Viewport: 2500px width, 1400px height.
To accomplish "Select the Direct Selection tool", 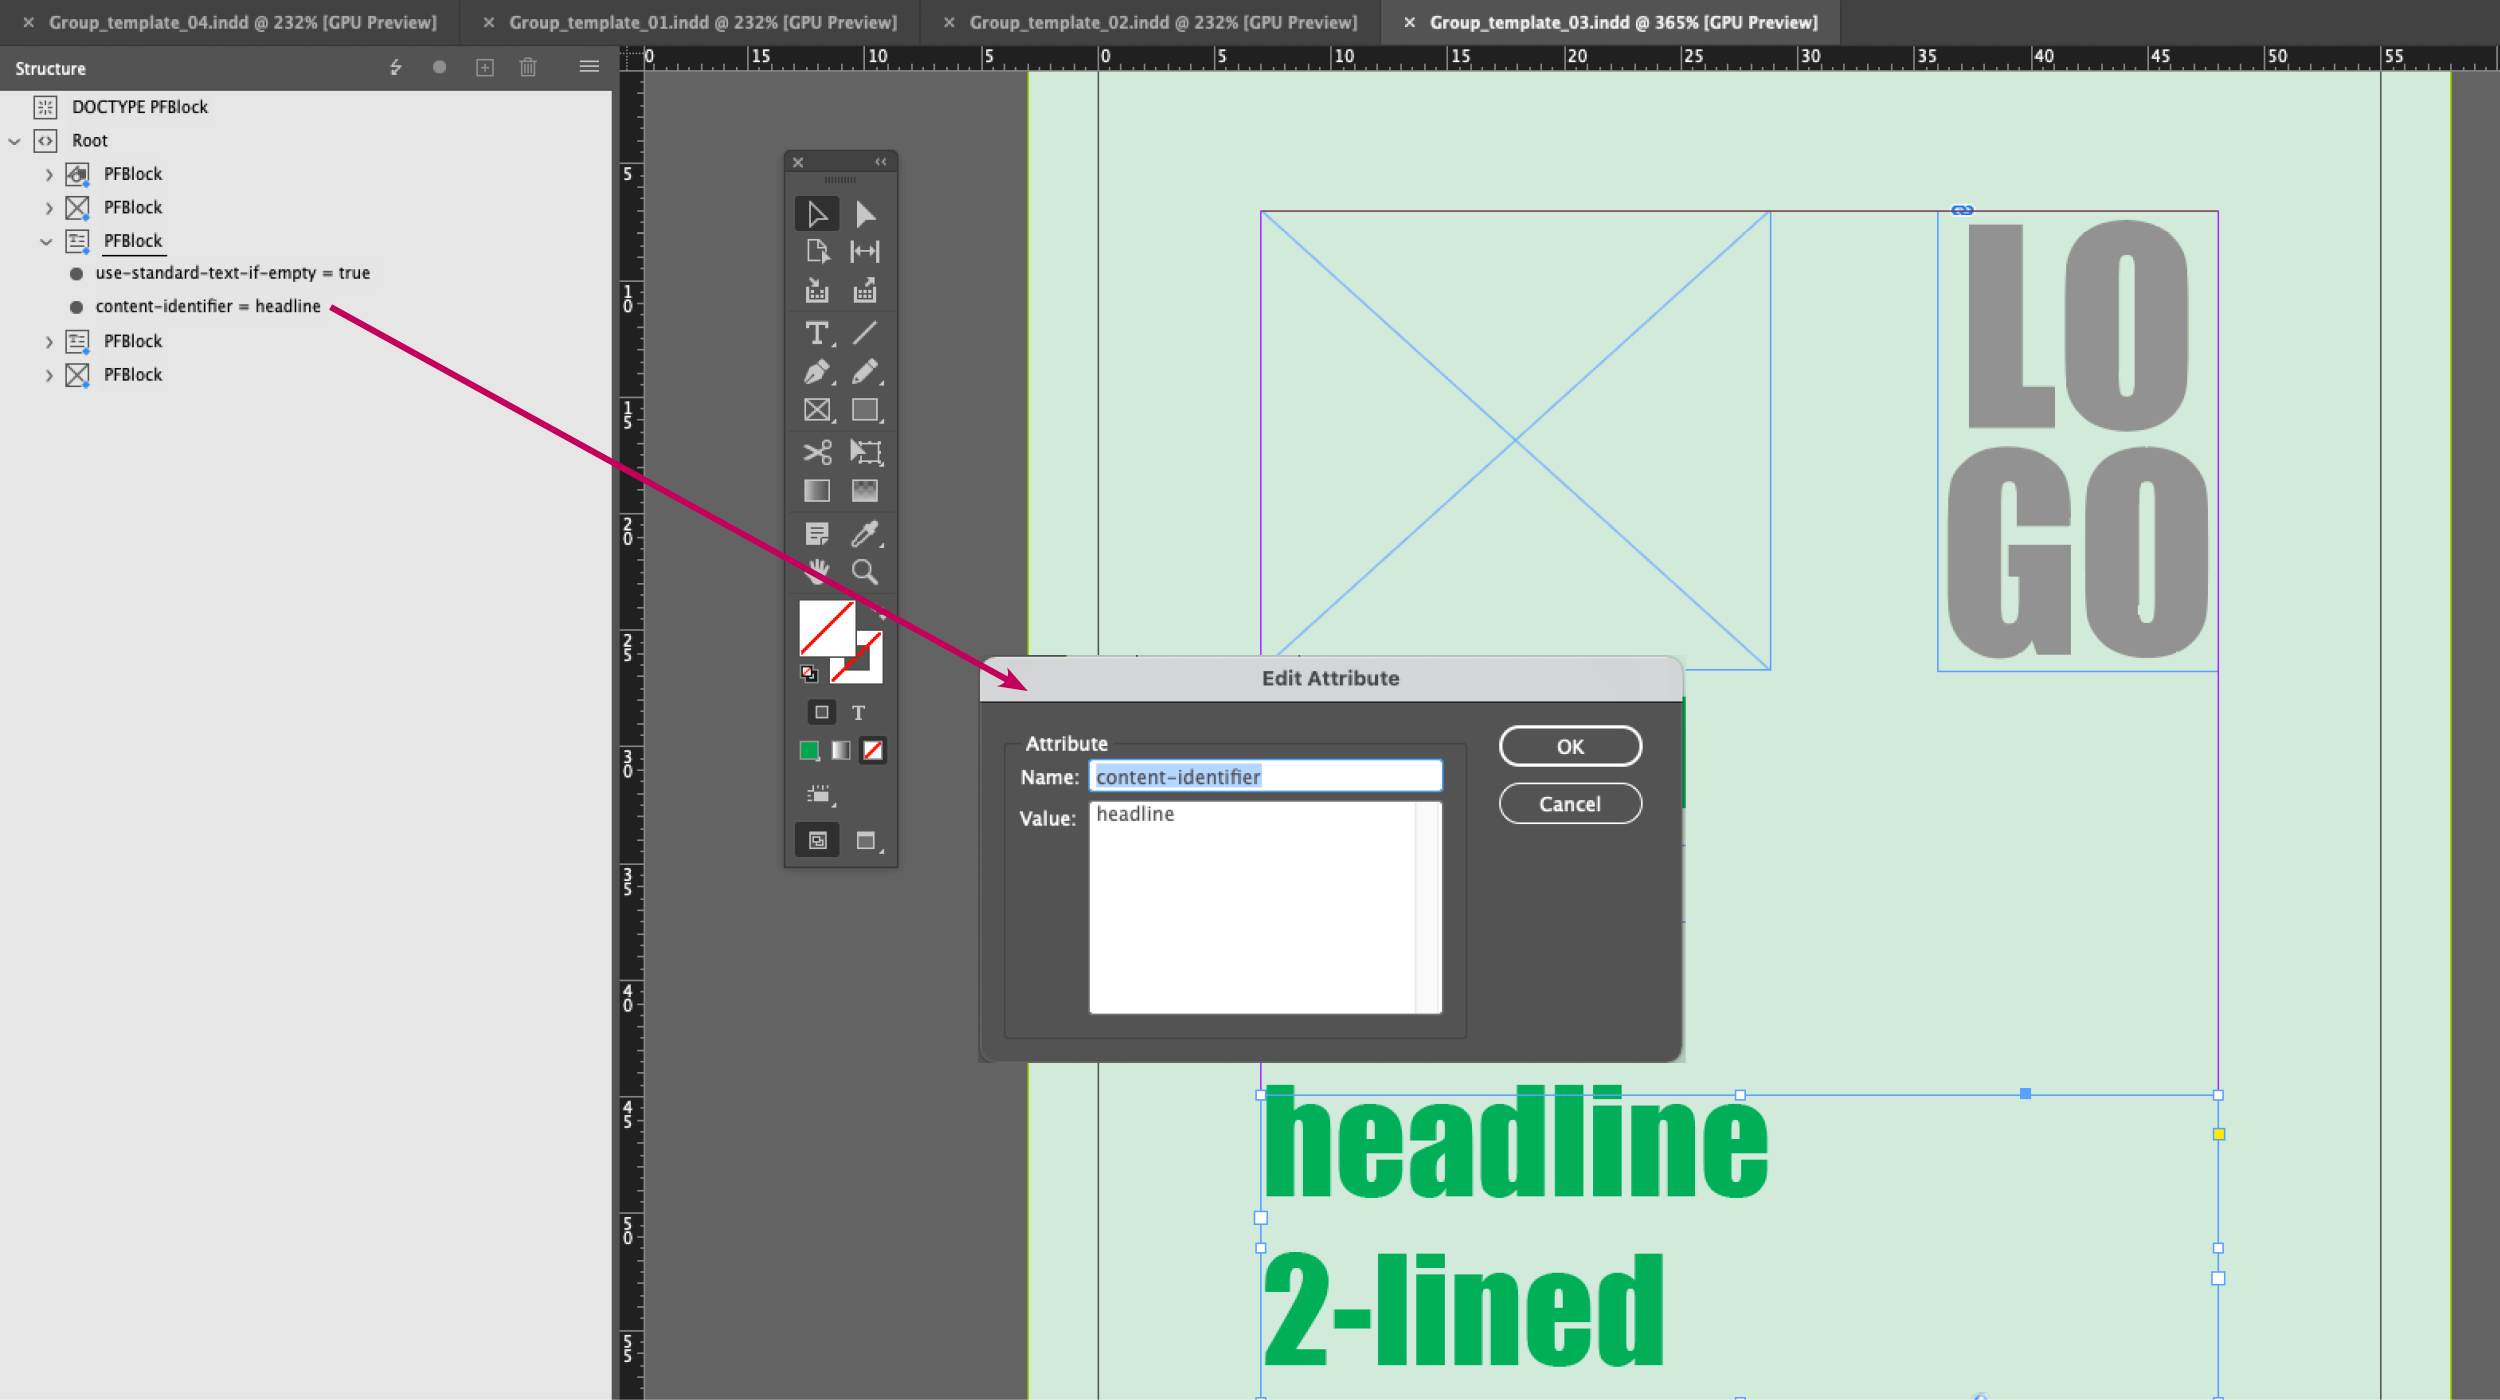I will (865, 214).
